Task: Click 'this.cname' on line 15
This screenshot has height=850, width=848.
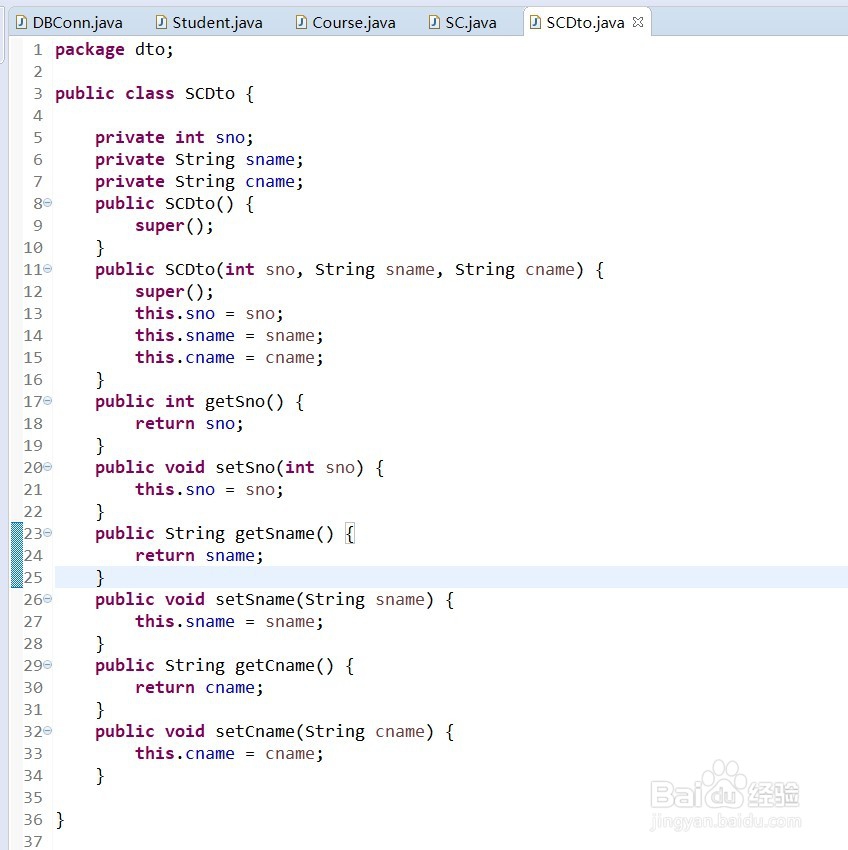Action: click(x=185, y=358)
